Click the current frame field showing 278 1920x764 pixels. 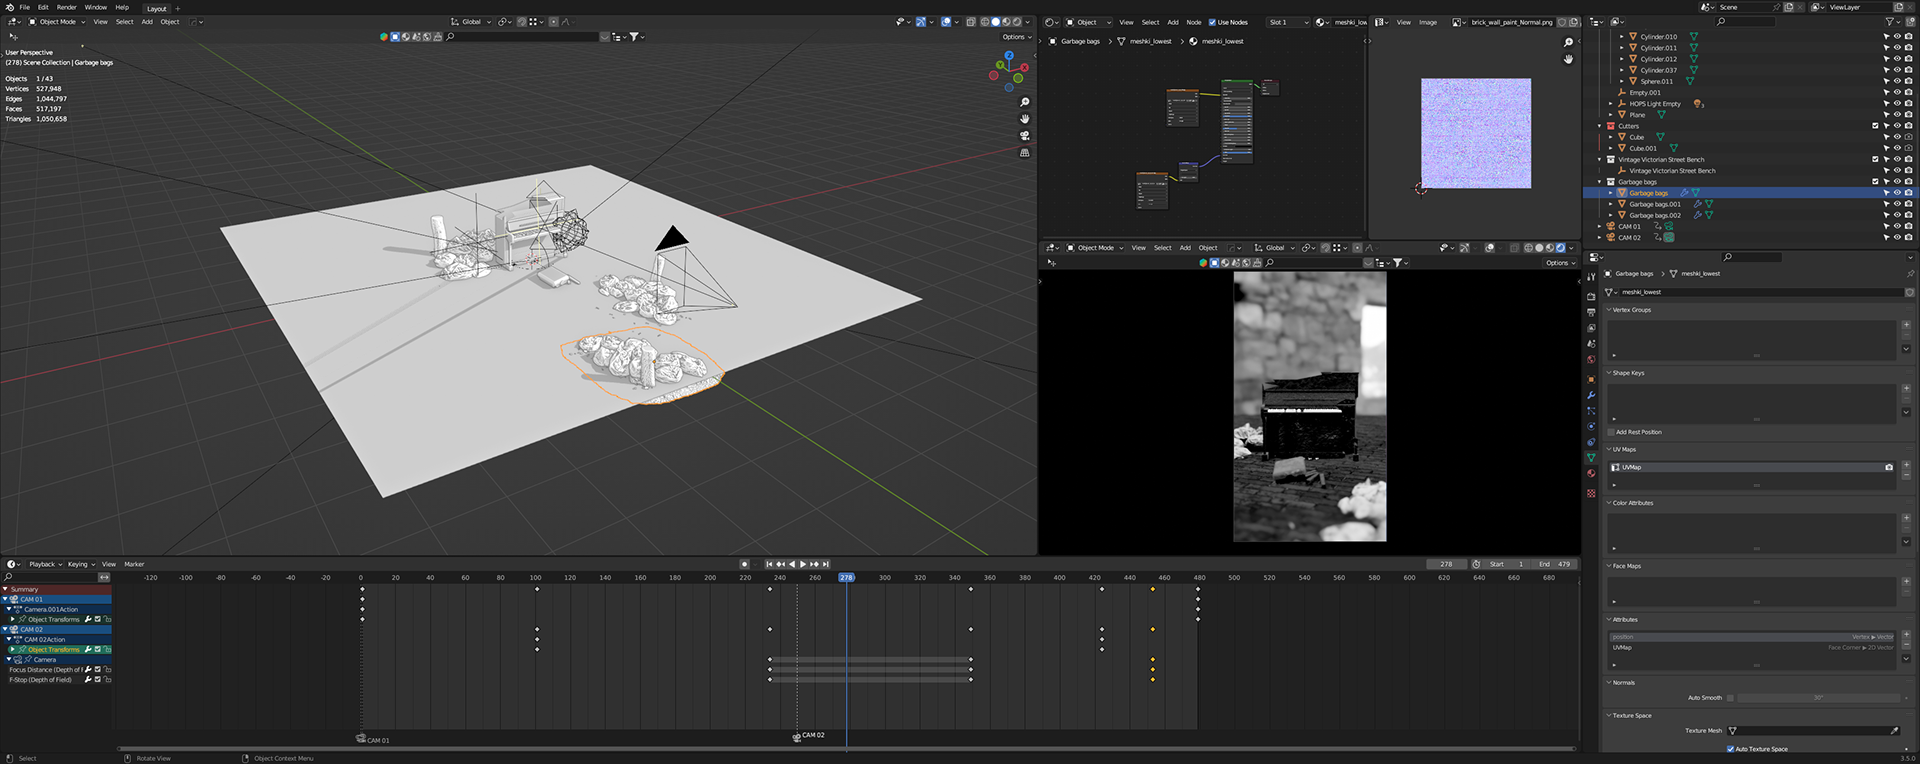1446,564
